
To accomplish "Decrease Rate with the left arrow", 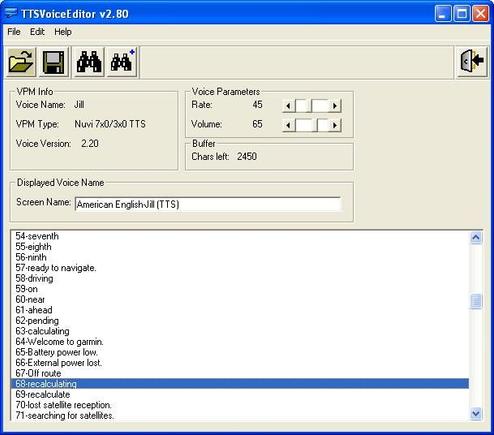I will pos(289,106).
